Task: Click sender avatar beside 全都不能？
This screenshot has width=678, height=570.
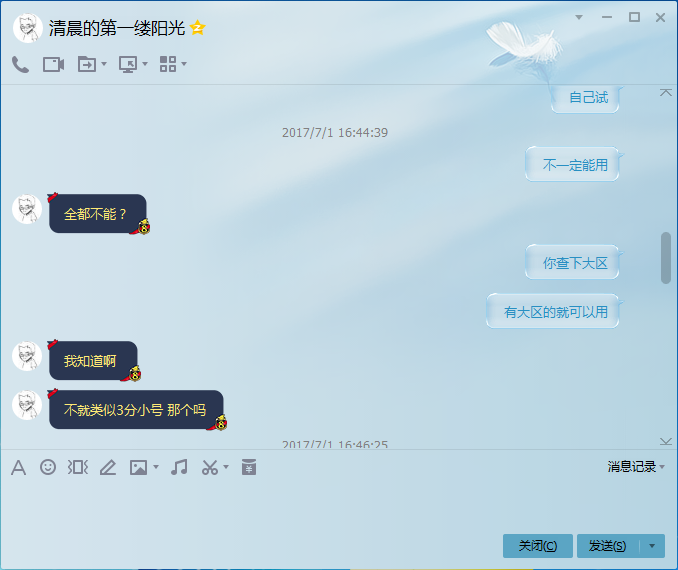Action: pyautogui.click(x=27, y=209)
